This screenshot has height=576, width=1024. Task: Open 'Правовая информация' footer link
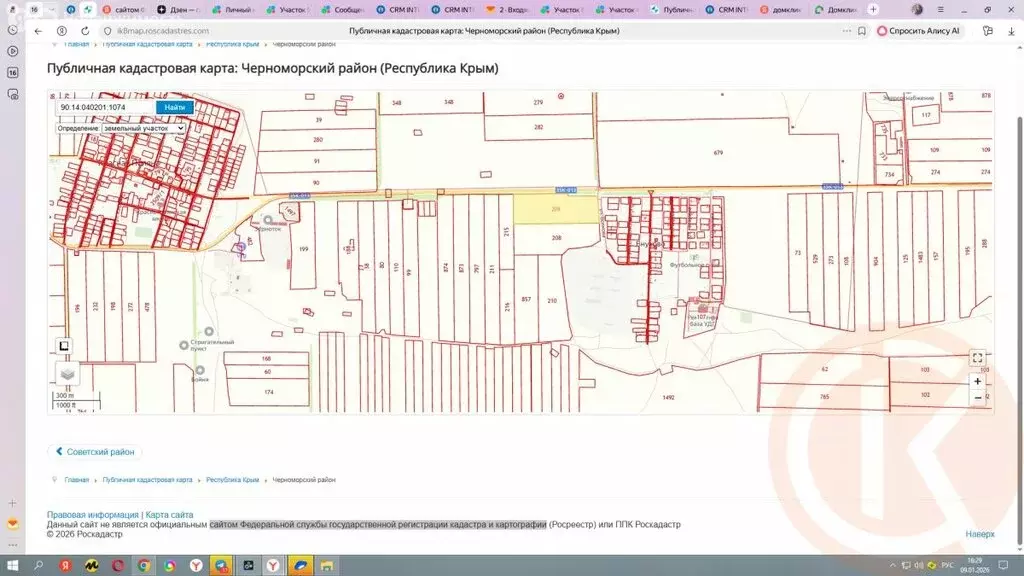tap(92, 514)
